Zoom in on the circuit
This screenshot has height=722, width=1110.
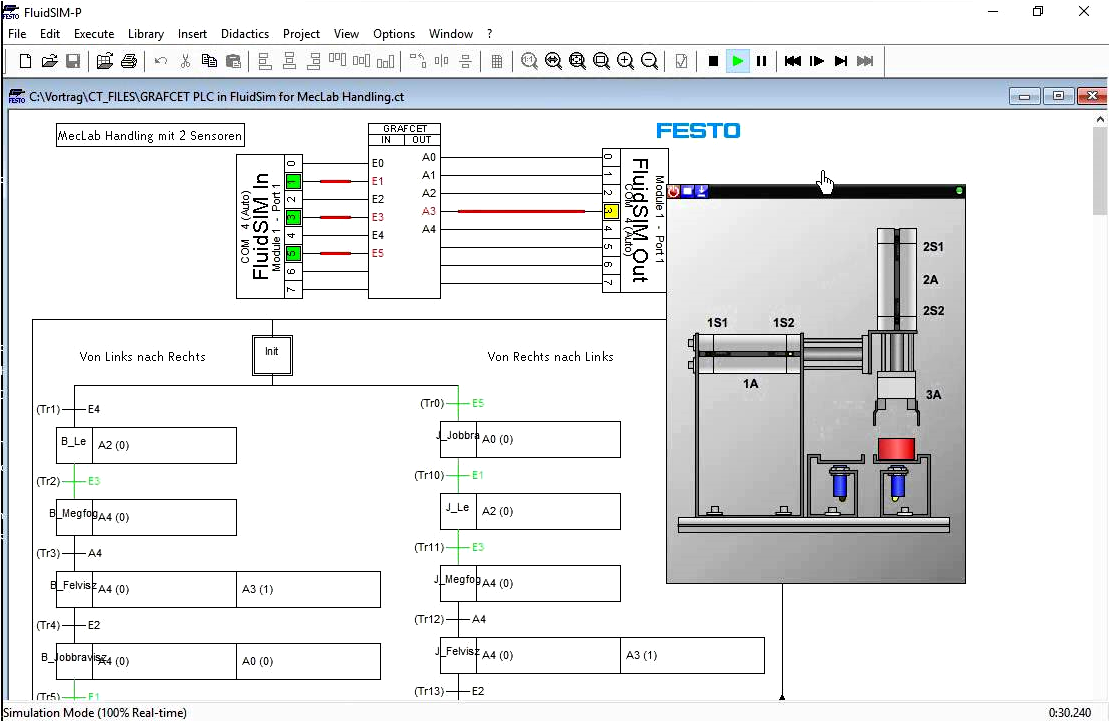click(x=626, y=62)
